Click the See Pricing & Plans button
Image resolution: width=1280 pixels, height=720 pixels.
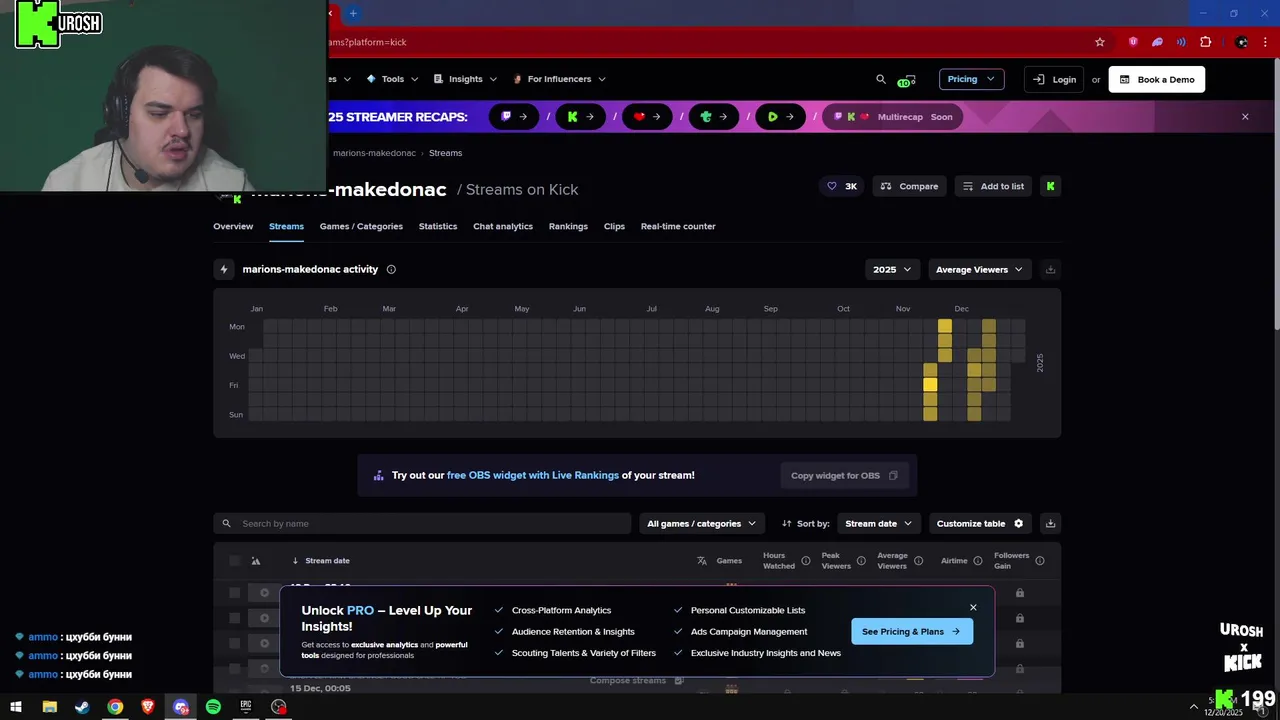(912, 631)
